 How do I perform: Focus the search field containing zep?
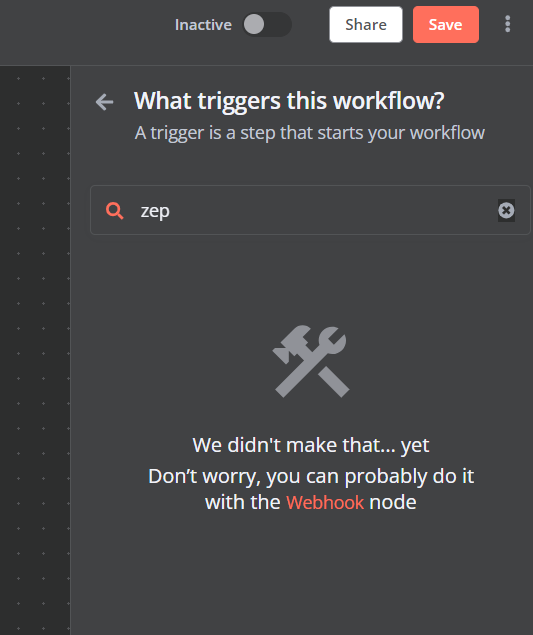(310, 210)
